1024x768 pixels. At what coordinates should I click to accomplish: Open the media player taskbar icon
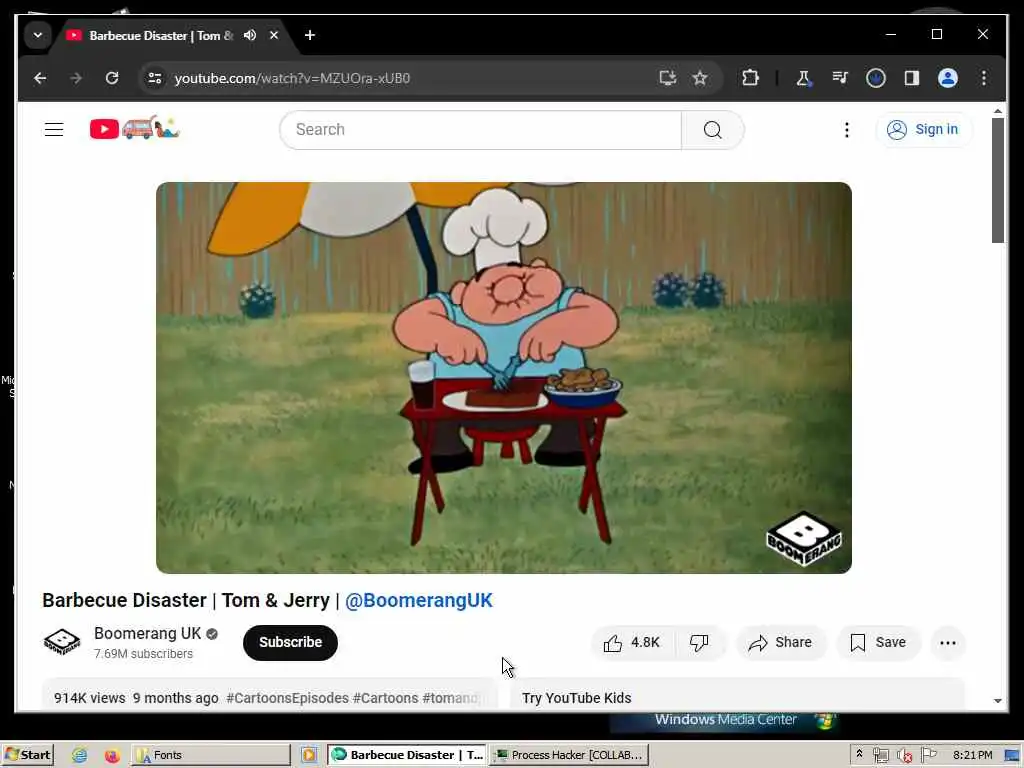pyautogui.click(x=309, y=756)
